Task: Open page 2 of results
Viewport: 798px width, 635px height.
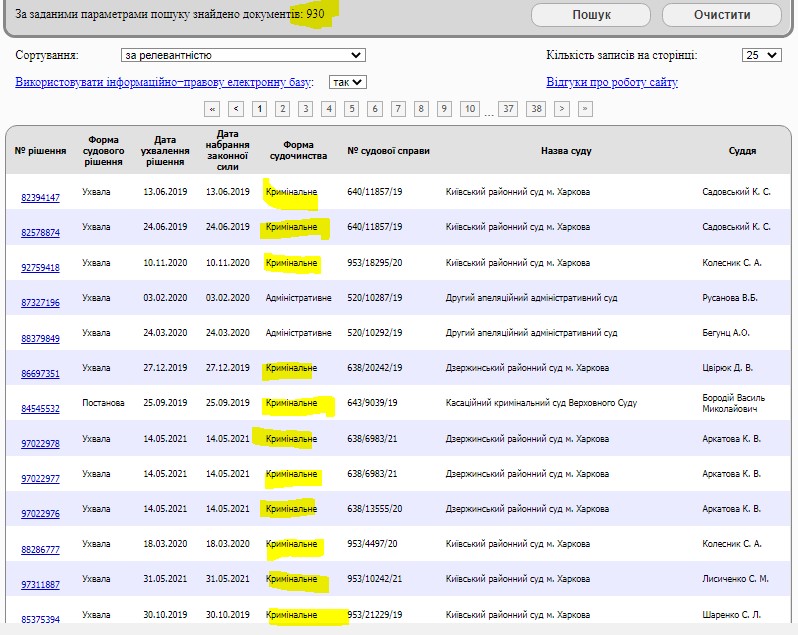Action: click(x=283, y=108)
